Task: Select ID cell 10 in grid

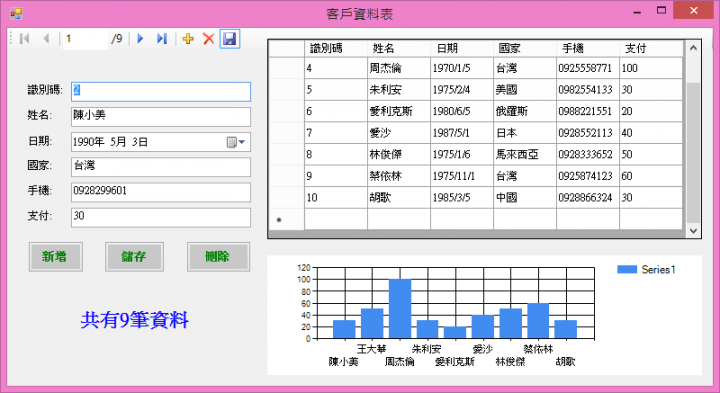Action: [336, 197]
